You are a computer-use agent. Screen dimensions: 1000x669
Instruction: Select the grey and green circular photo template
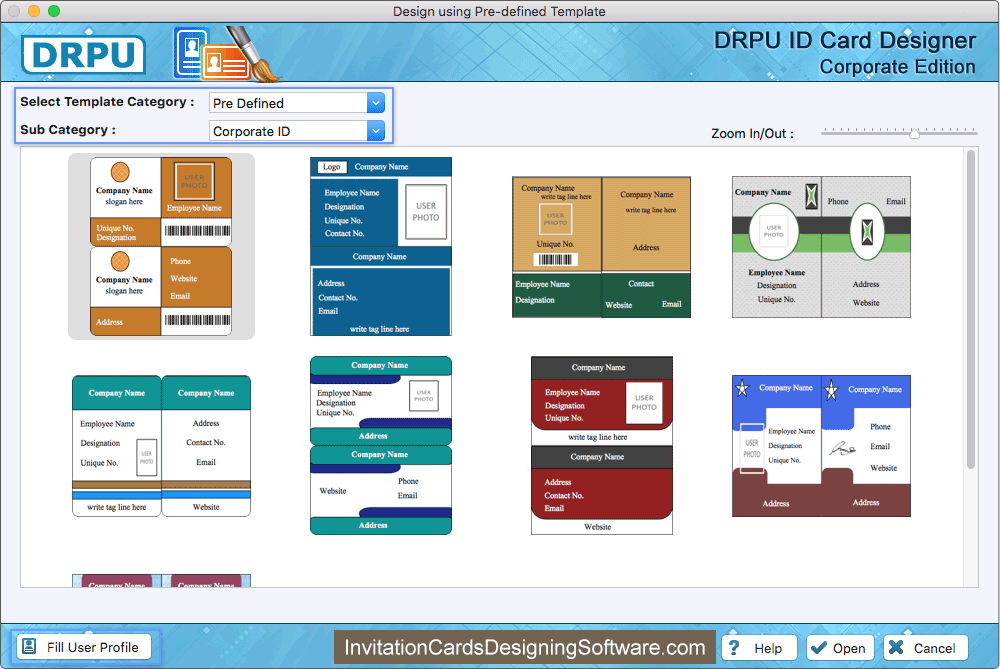(x=821, y=247)
